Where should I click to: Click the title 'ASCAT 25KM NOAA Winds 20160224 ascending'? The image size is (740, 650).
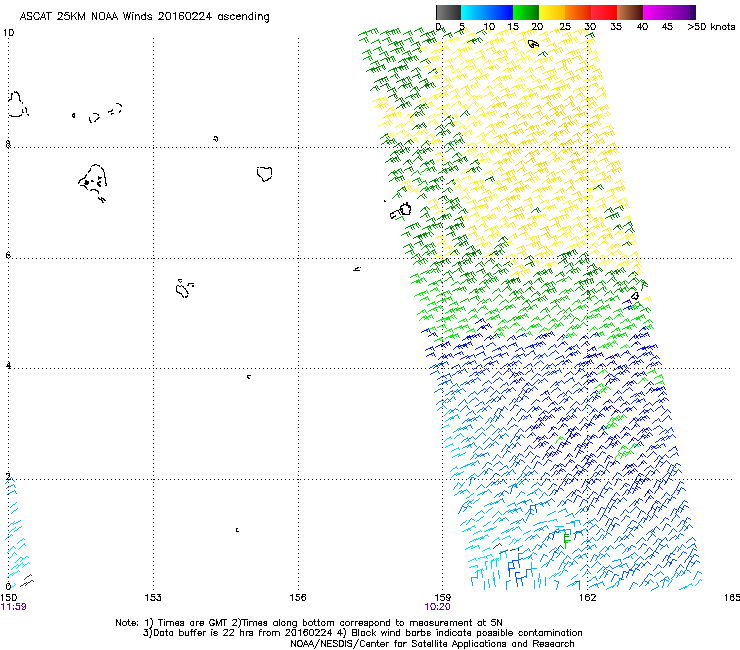(x=144, y=17)
